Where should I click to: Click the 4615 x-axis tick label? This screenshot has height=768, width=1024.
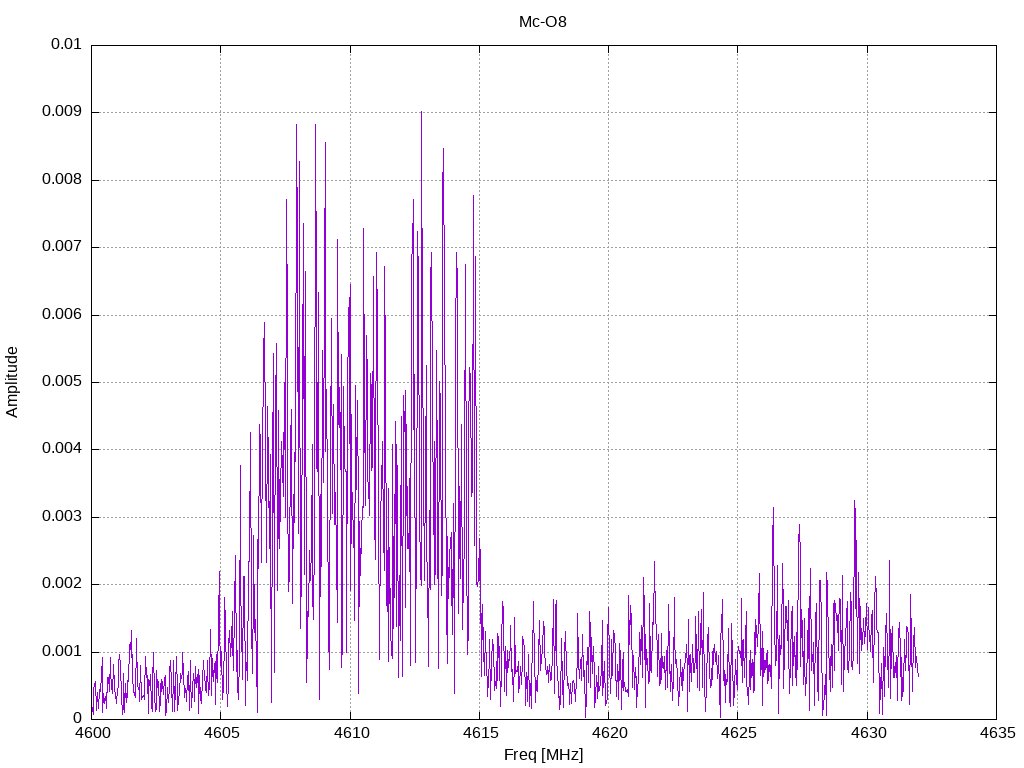tap(479, 733)
